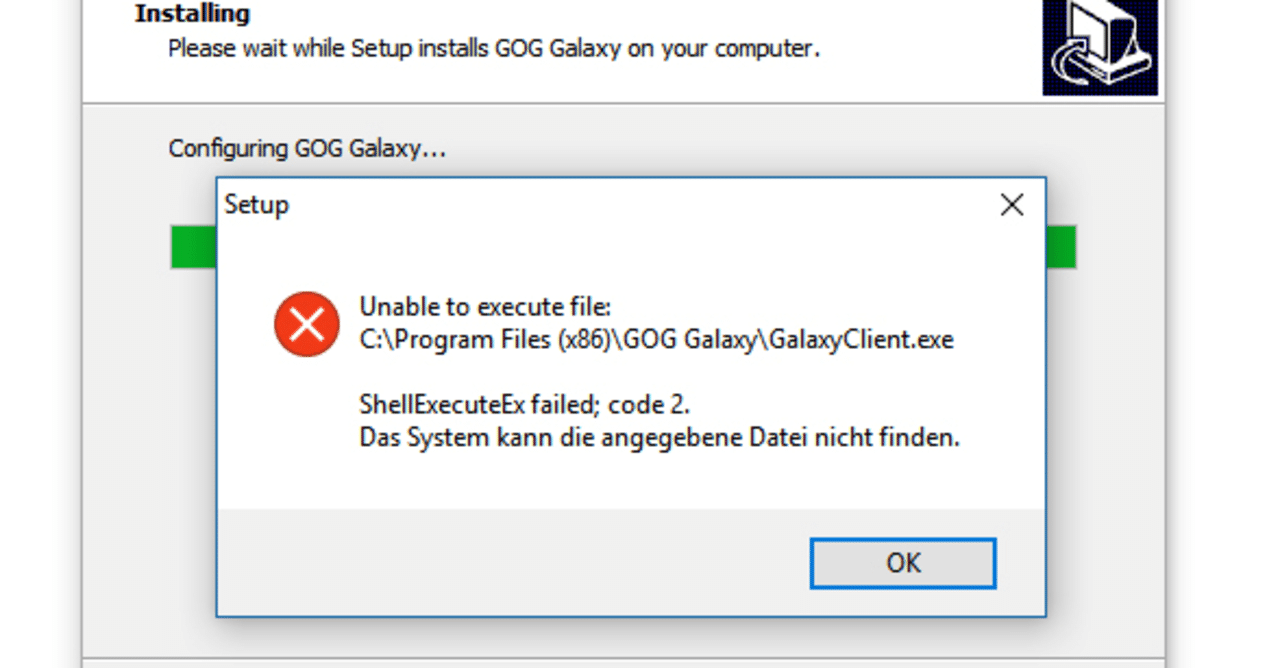
Task: Click the Configuring GOG Galaxy status text
Action: [x=306, y=147]
